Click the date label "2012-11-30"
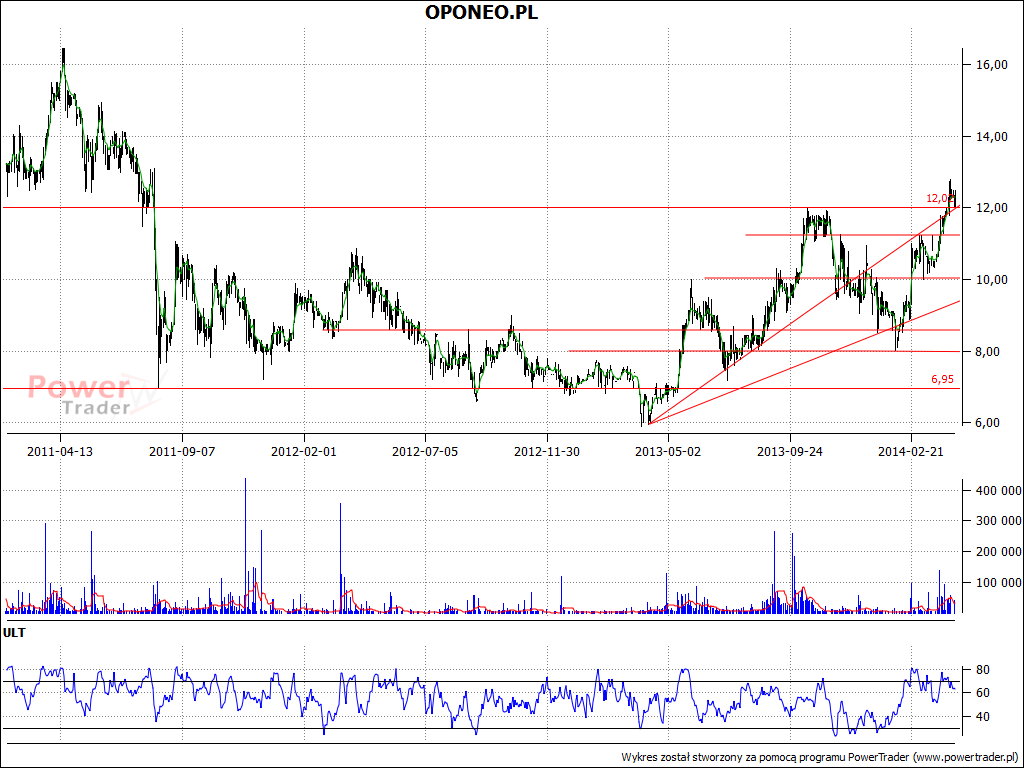Screen dimensions: 1024x768 tap(547, 451)
